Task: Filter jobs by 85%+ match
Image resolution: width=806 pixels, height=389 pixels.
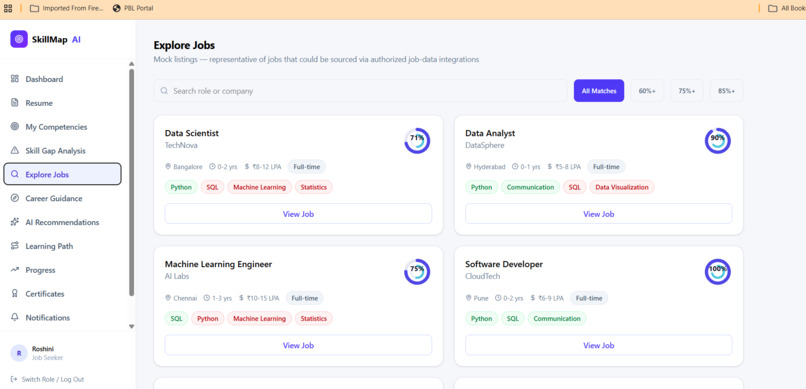Action: 726,90
